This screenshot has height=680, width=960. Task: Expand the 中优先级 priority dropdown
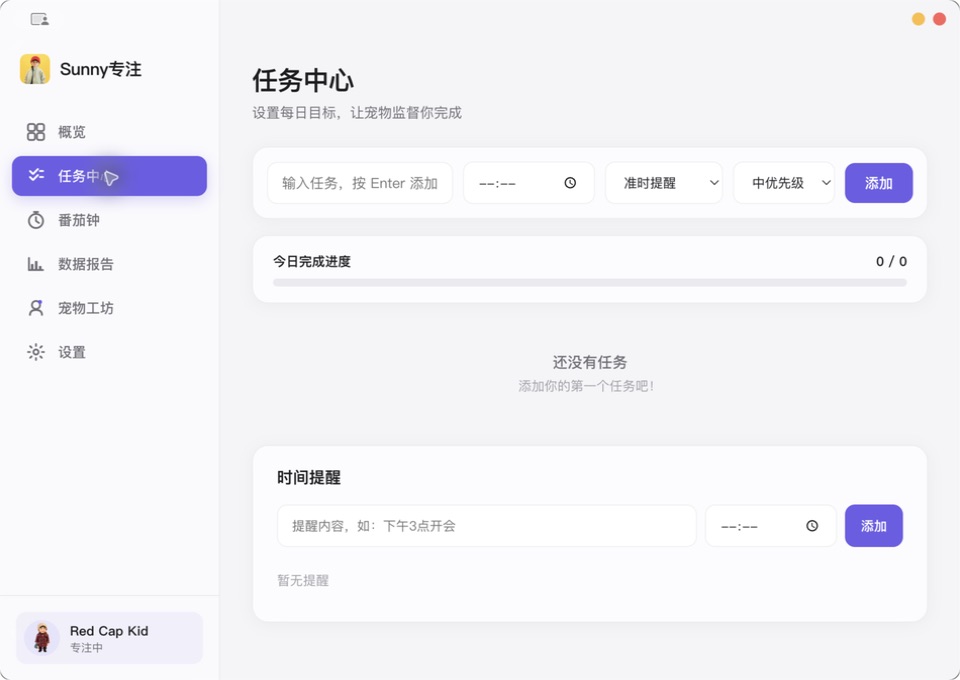pyautogui.click(x=784, y=182)
